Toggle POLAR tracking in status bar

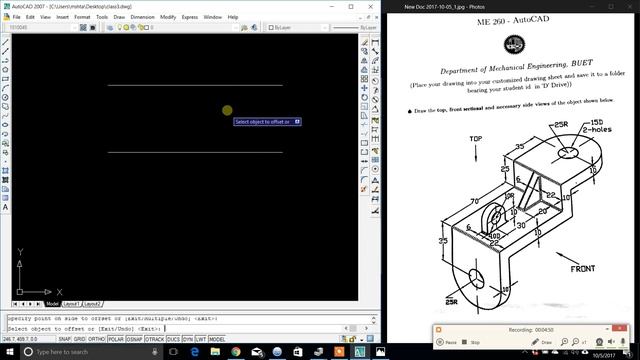116,339
